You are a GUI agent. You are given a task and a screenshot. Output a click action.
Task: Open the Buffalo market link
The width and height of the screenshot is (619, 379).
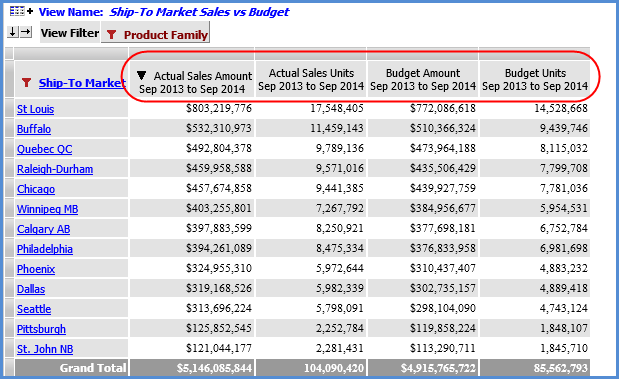click(x=34, y=129)
